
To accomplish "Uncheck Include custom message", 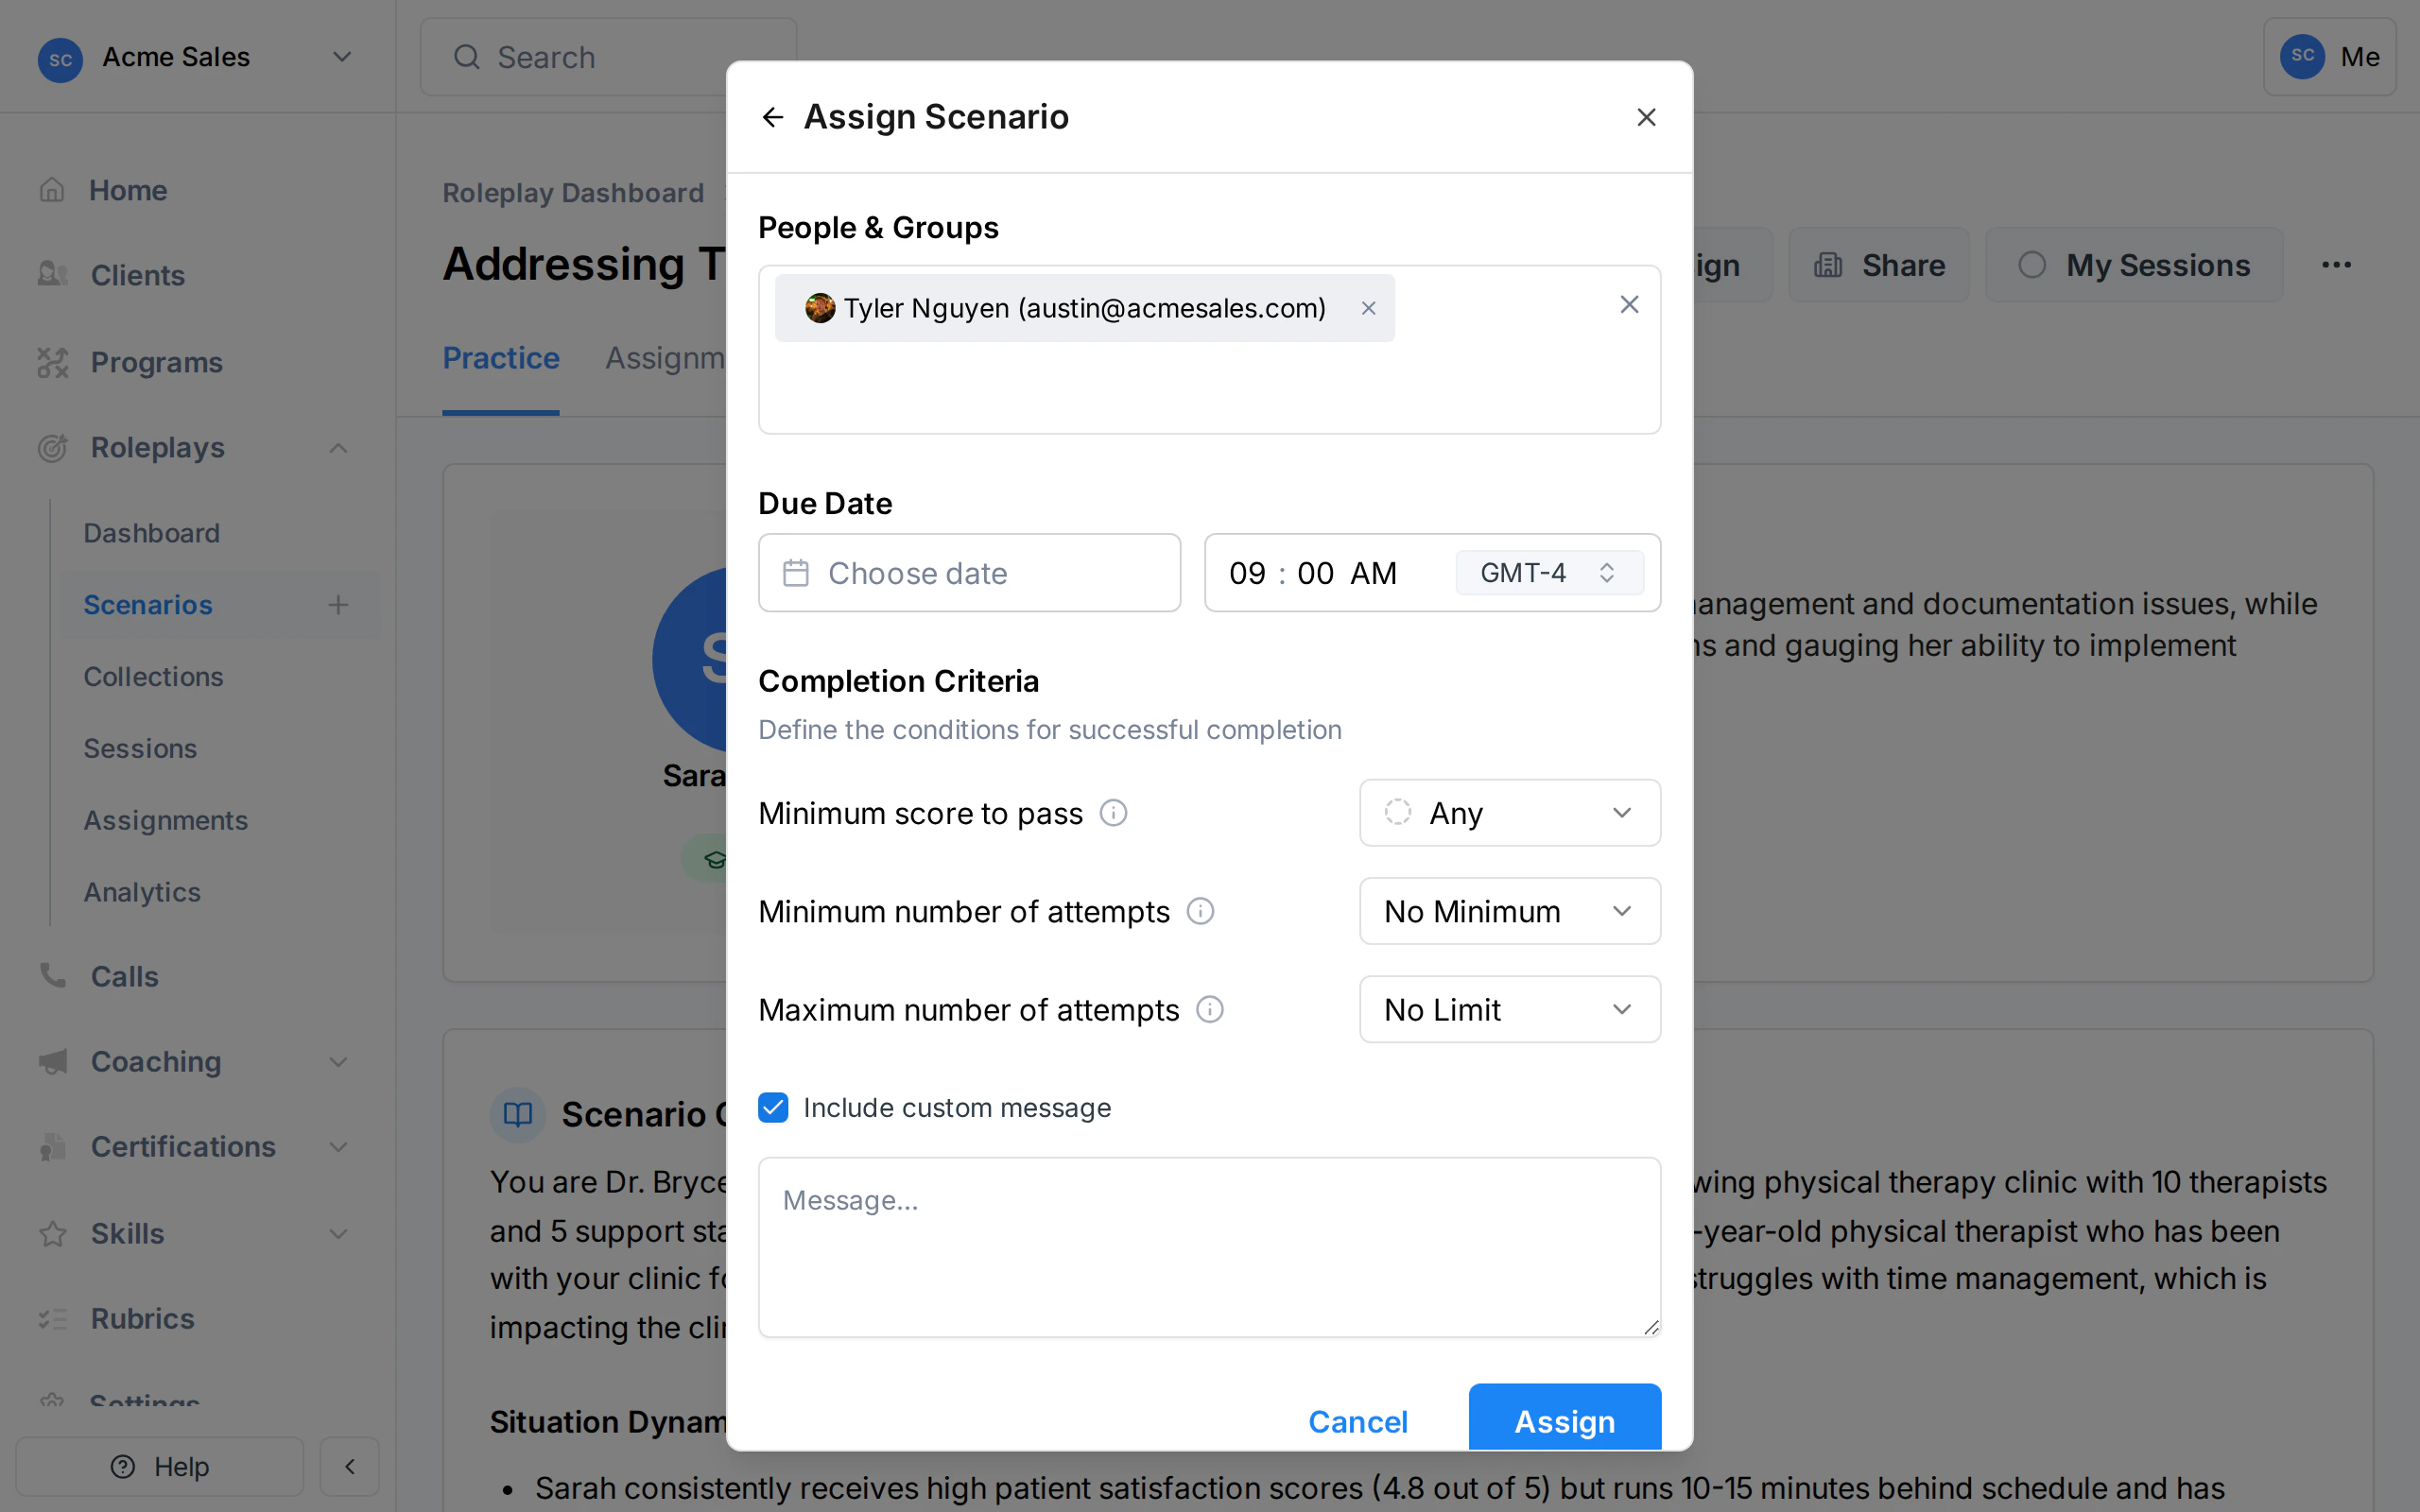I will [773, 1107].
